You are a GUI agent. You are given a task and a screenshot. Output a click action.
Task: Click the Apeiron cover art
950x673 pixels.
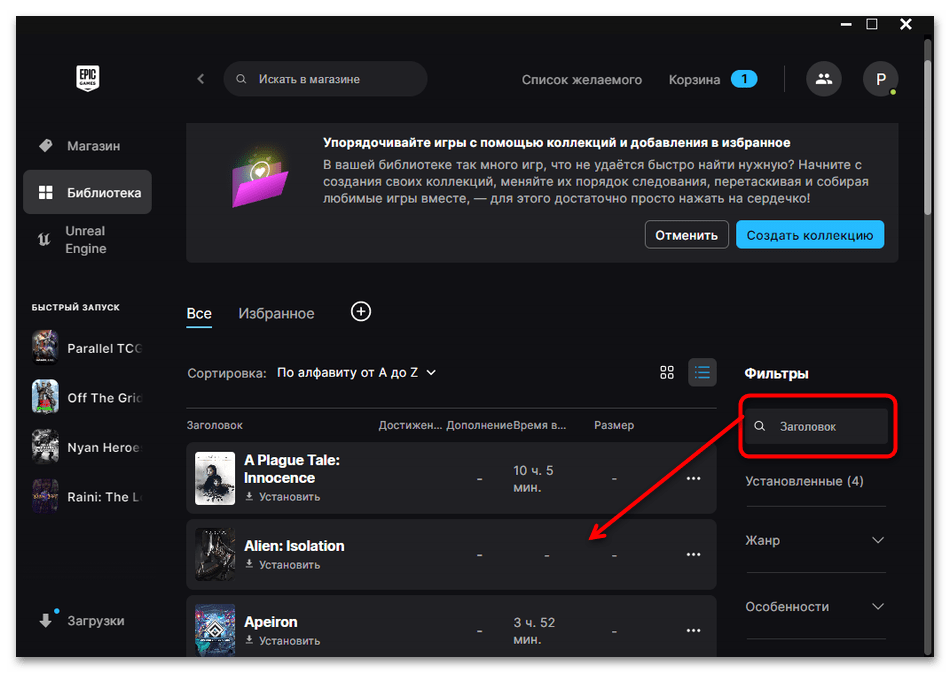215,630
